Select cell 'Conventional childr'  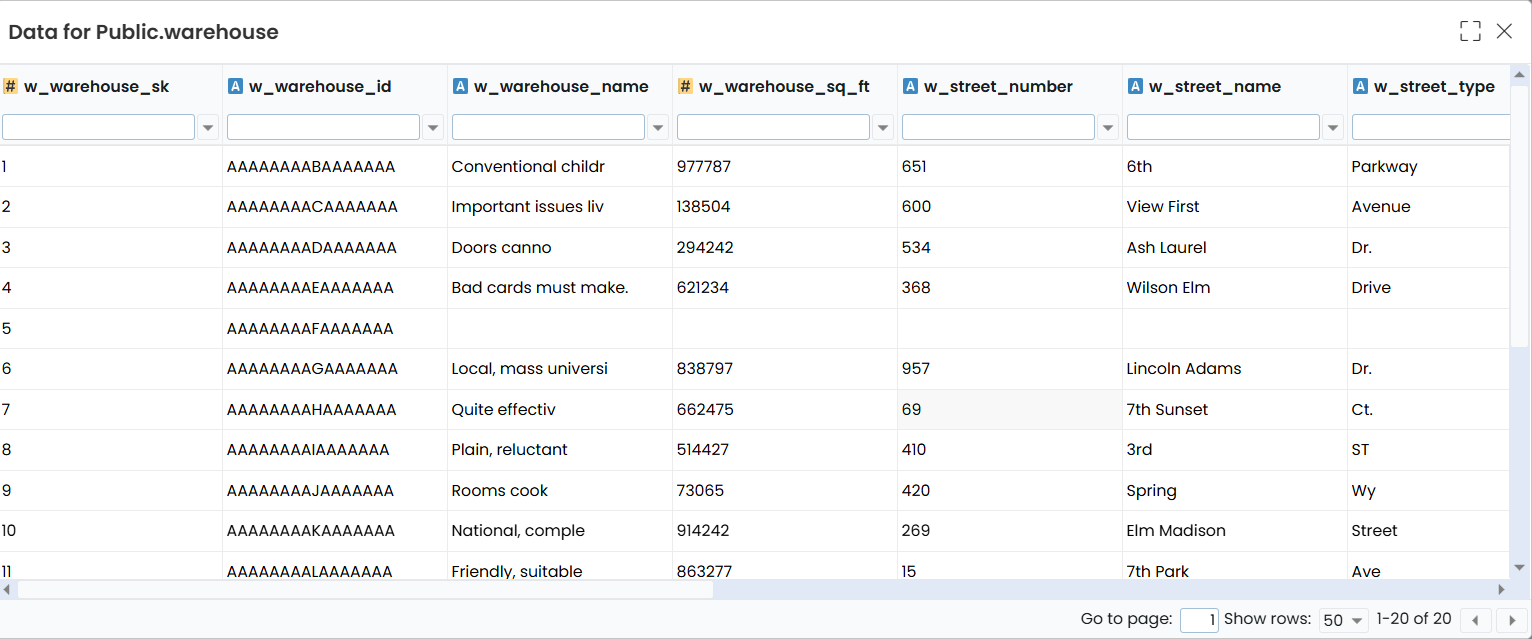point(560,167)
